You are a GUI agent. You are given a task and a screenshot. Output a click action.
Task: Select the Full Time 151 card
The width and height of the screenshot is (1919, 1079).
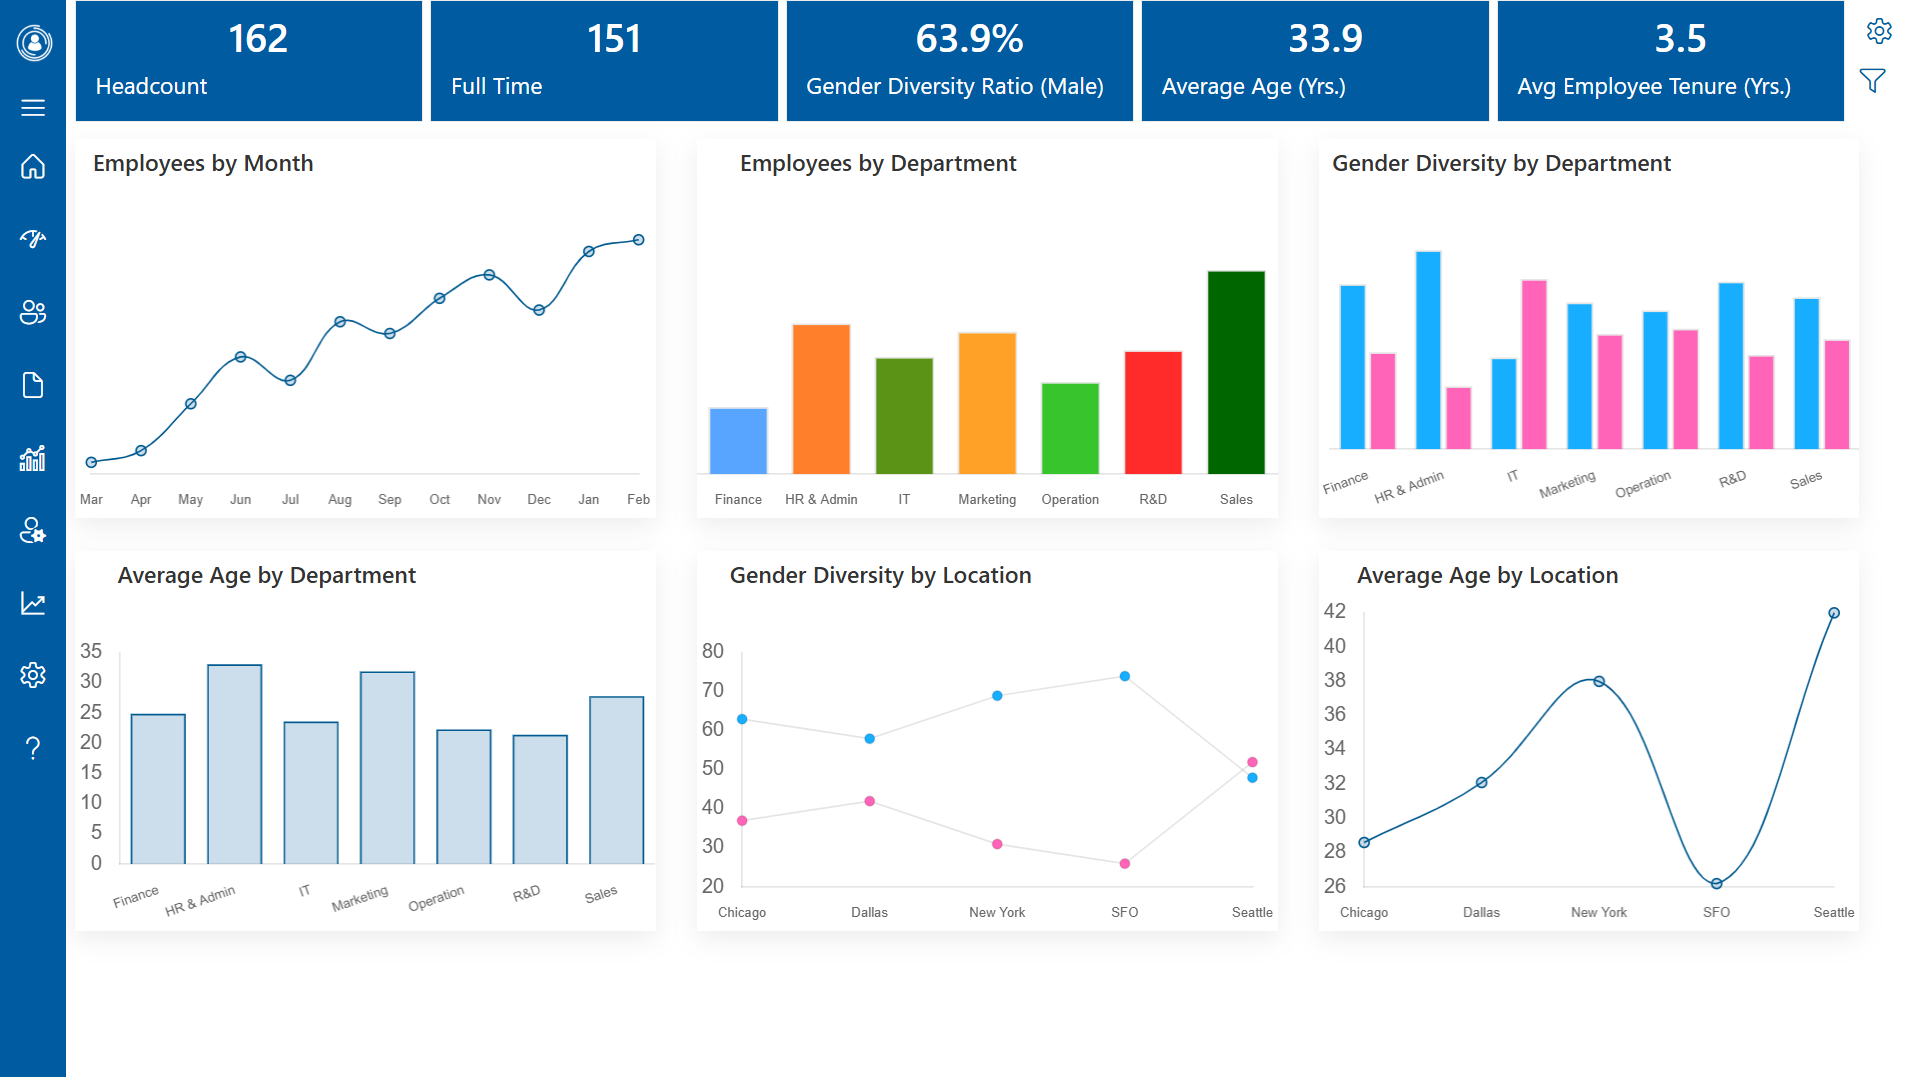click(x=604, y=61)
